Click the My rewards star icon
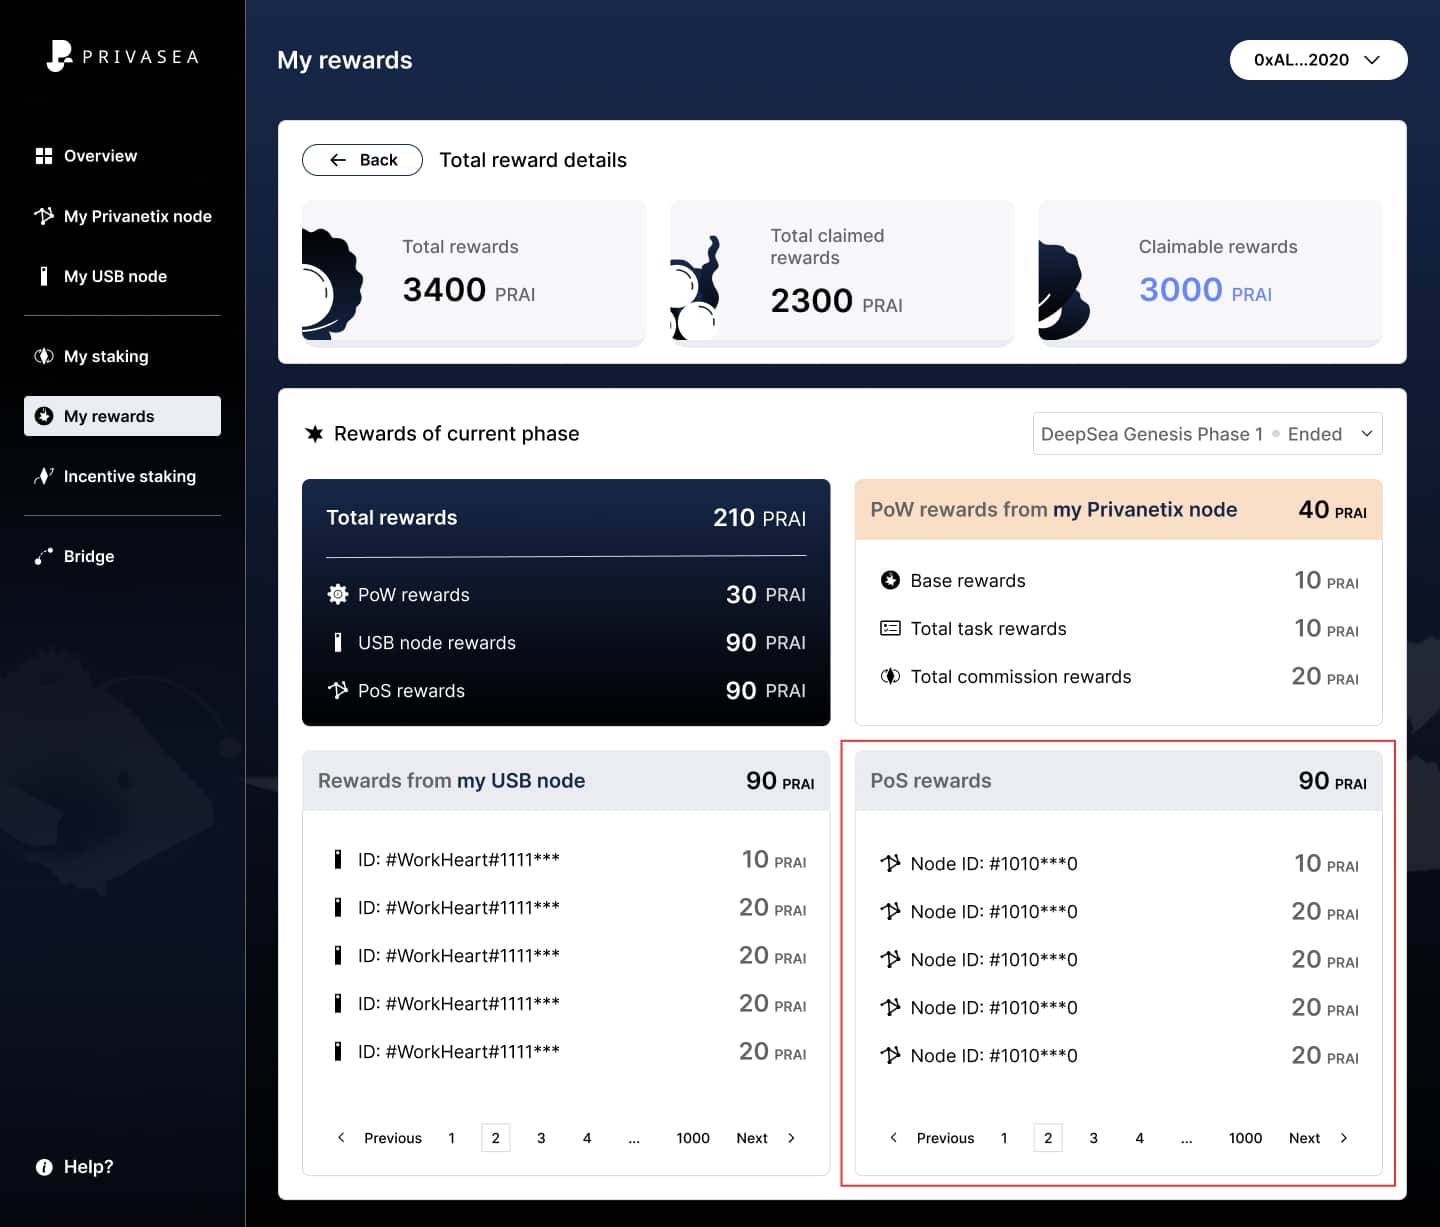Viewport: 1440px width, 1227px height. tap(44, 416)
